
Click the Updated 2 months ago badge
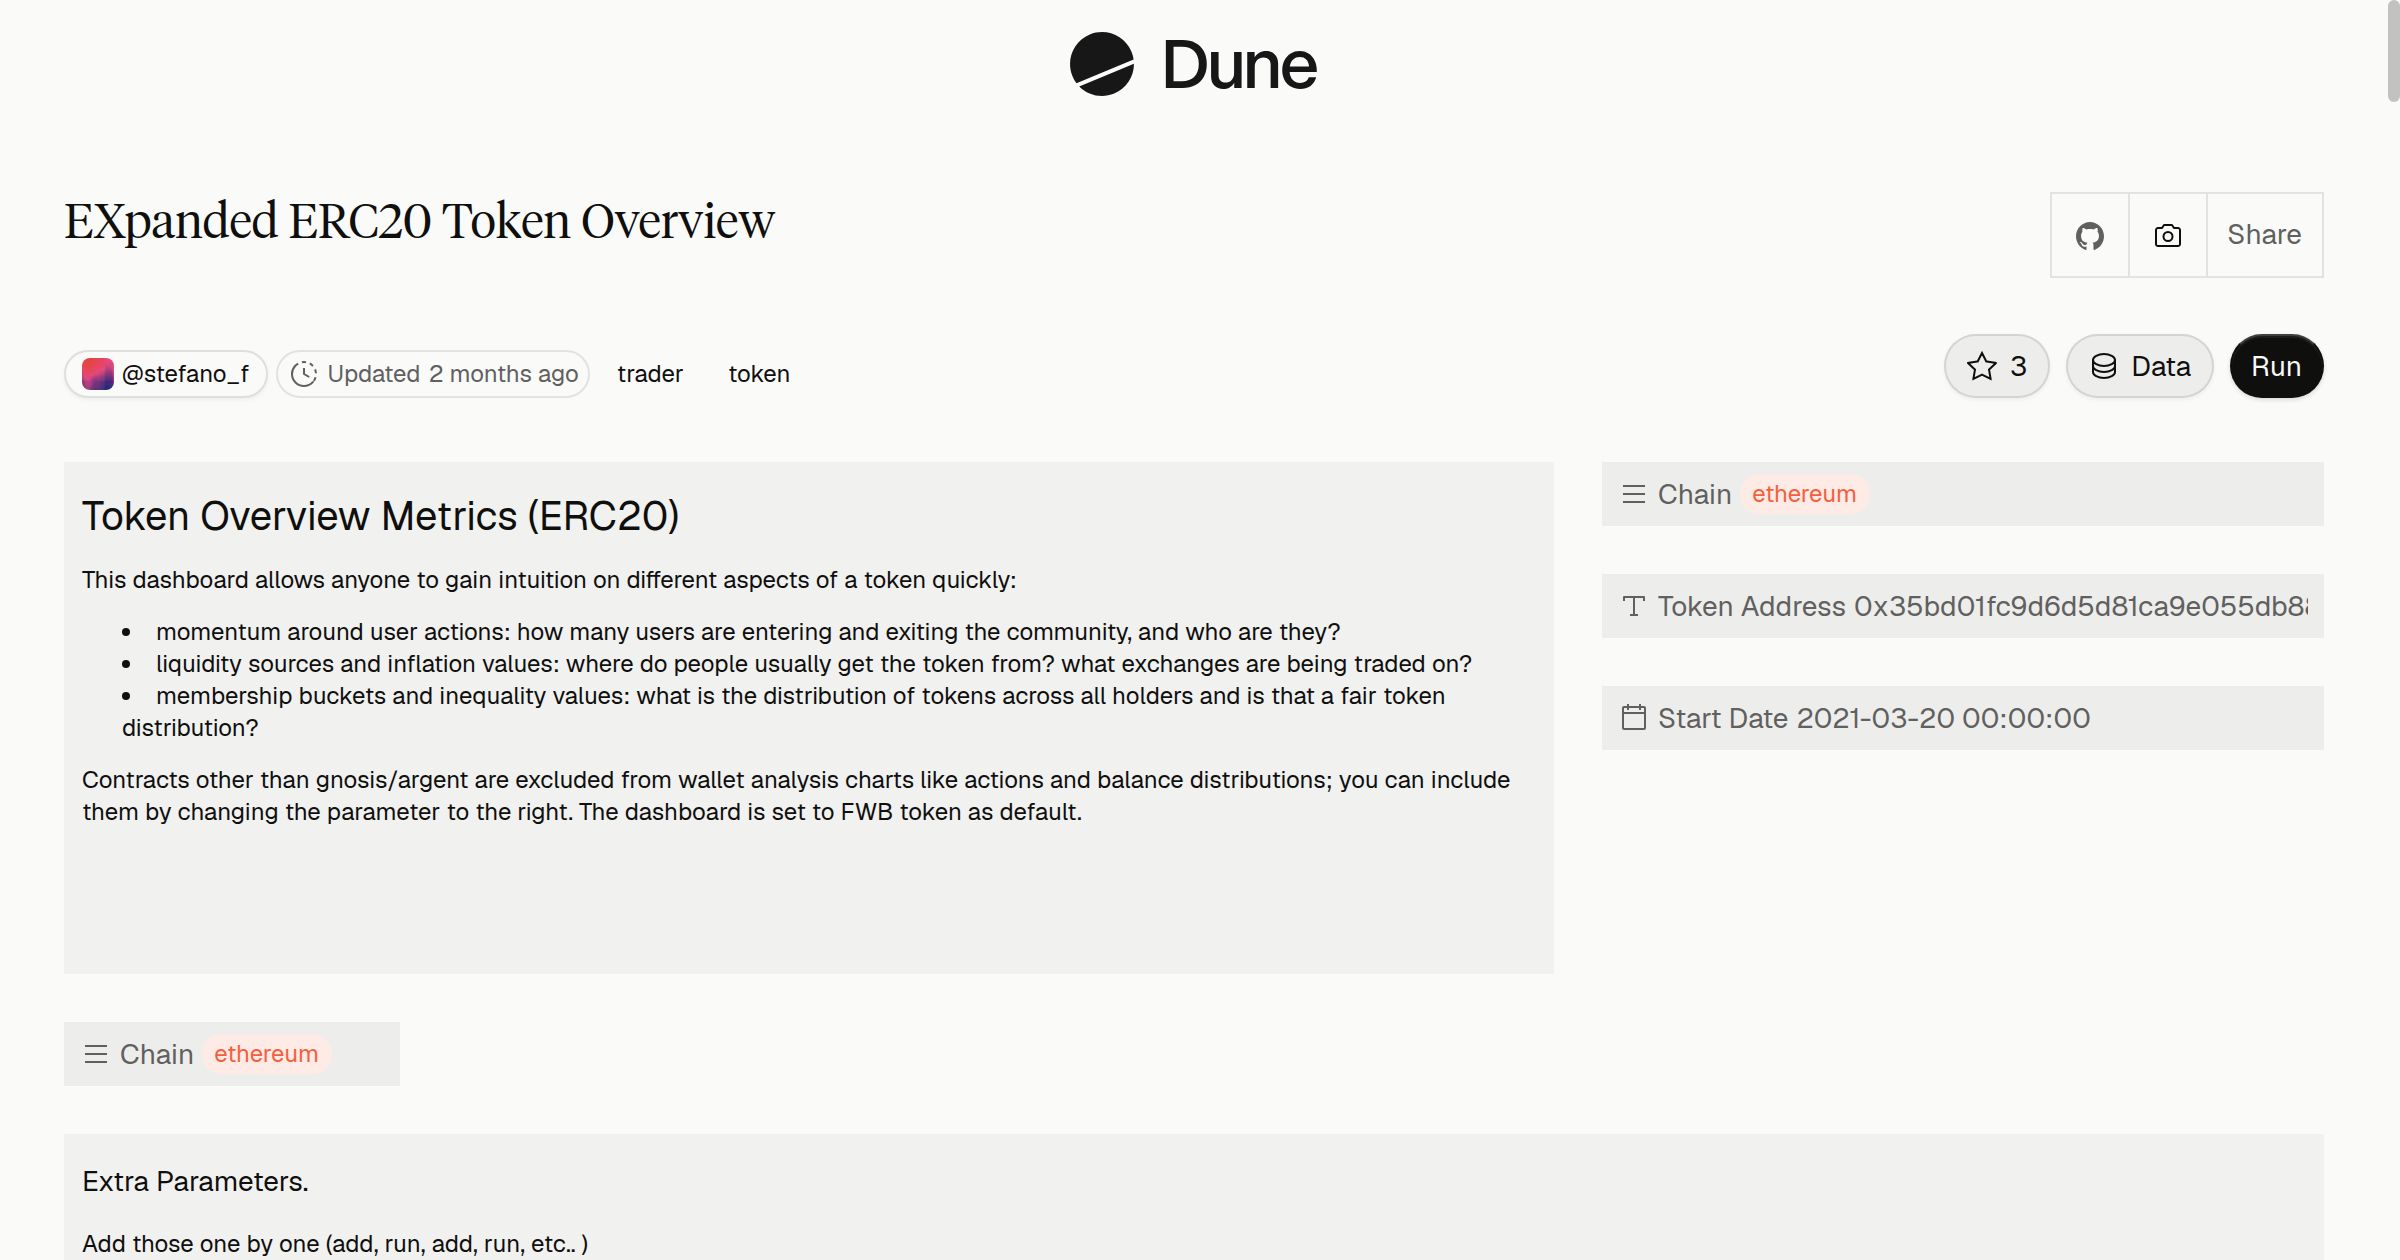[x=433, y=374]
